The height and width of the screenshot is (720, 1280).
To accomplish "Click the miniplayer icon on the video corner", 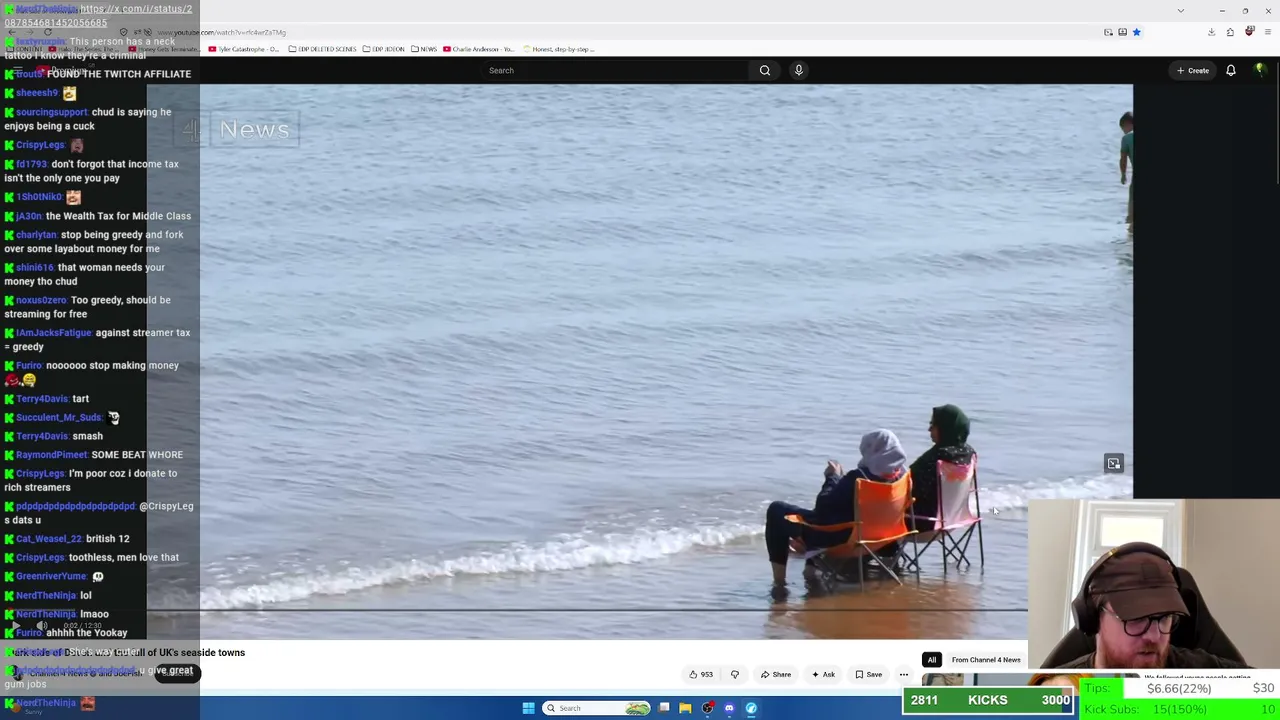I will pyautogui.click(x=1113, y=463).
